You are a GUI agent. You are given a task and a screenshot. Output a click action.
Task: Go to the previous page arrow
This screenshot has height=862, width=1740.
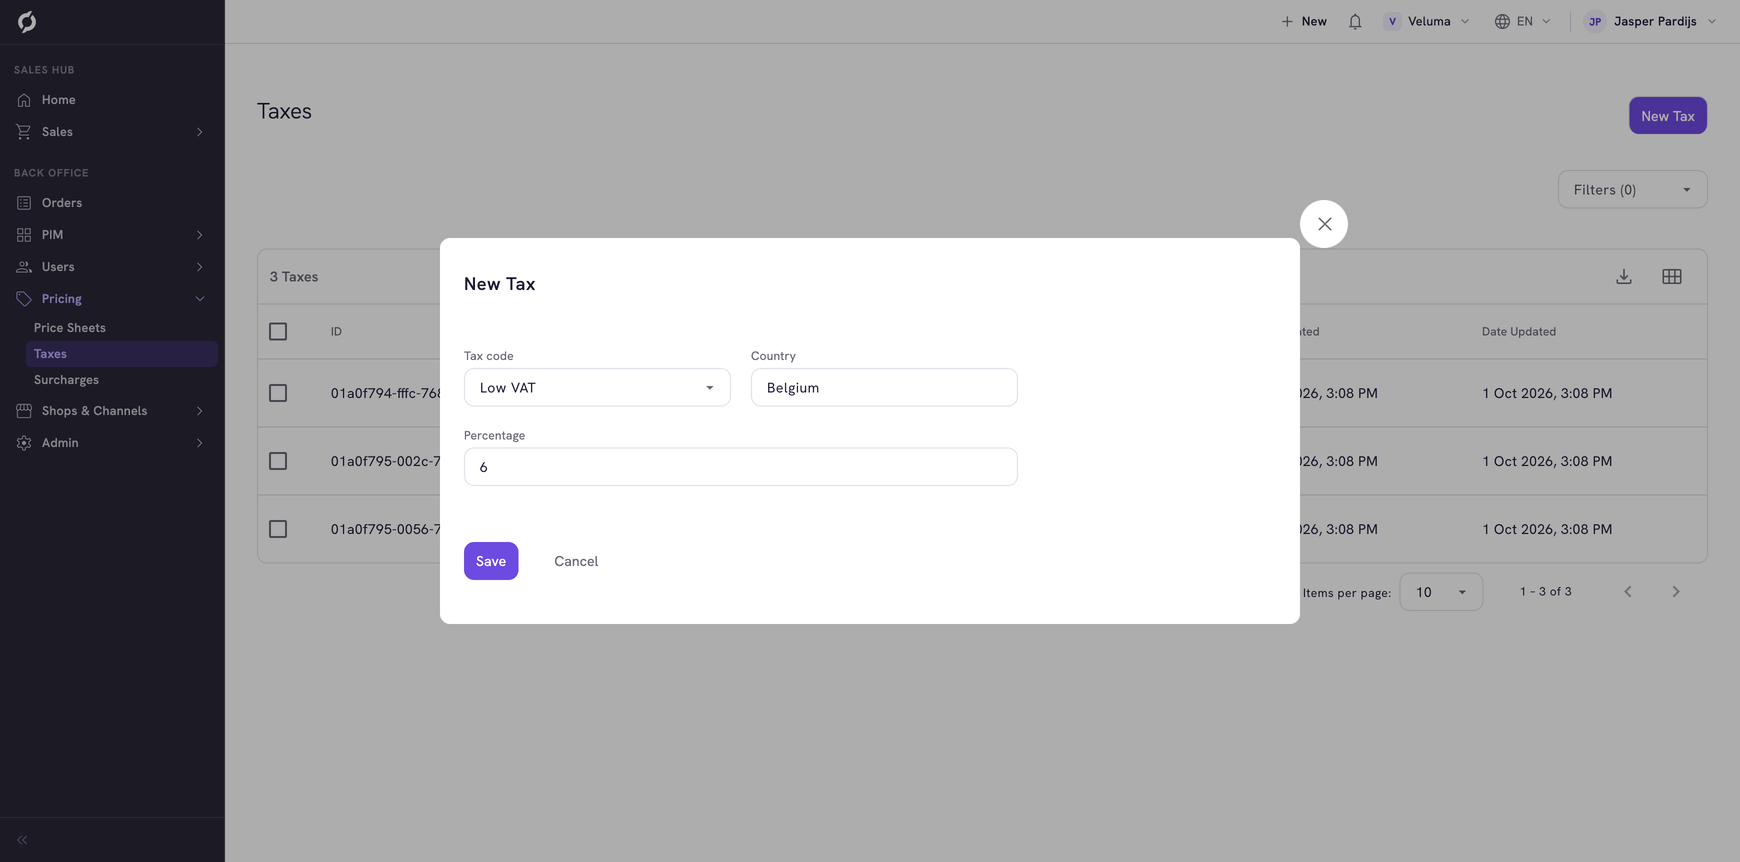point(1628,592)
